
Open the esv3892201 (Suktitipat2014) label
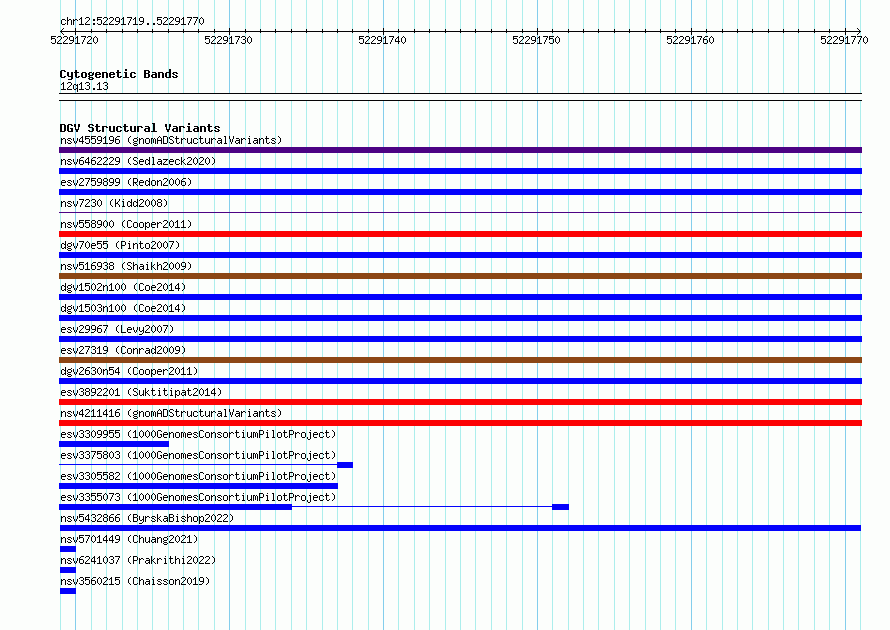click(x=141, y=392)
